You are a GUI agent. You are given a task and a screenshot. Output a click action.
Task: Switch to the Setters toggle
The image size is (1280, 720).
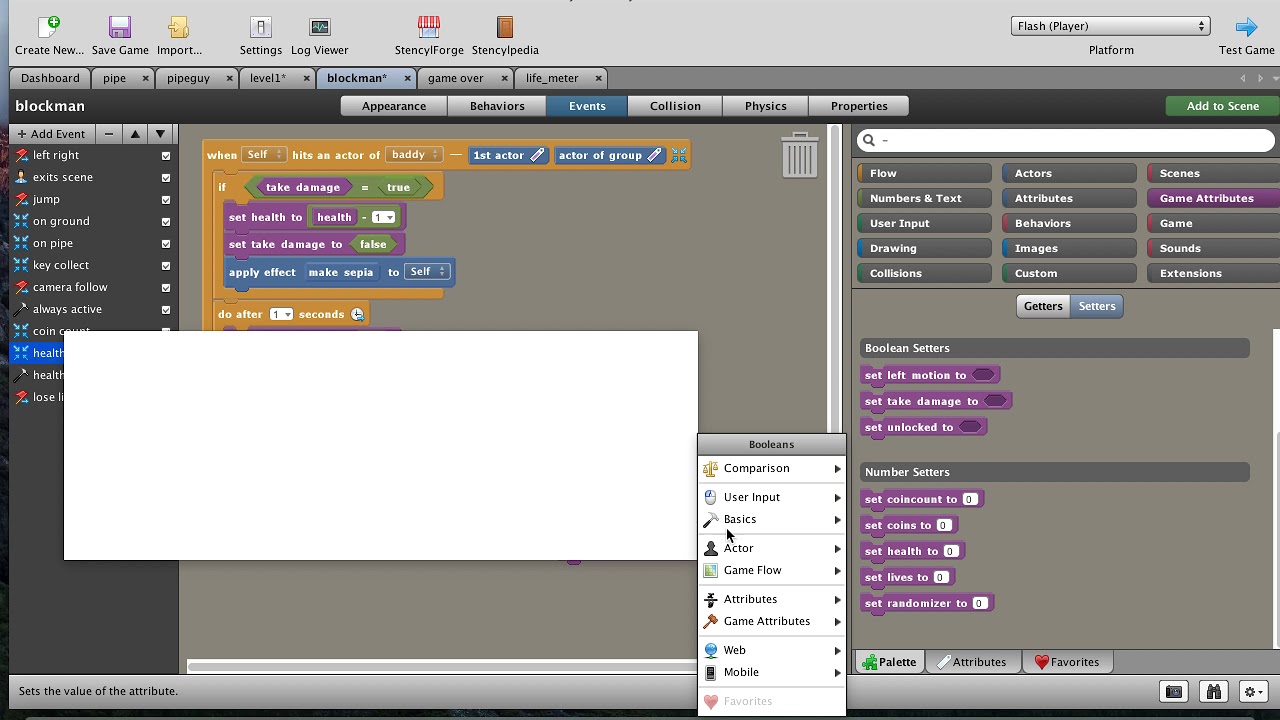click(1097, 306)
